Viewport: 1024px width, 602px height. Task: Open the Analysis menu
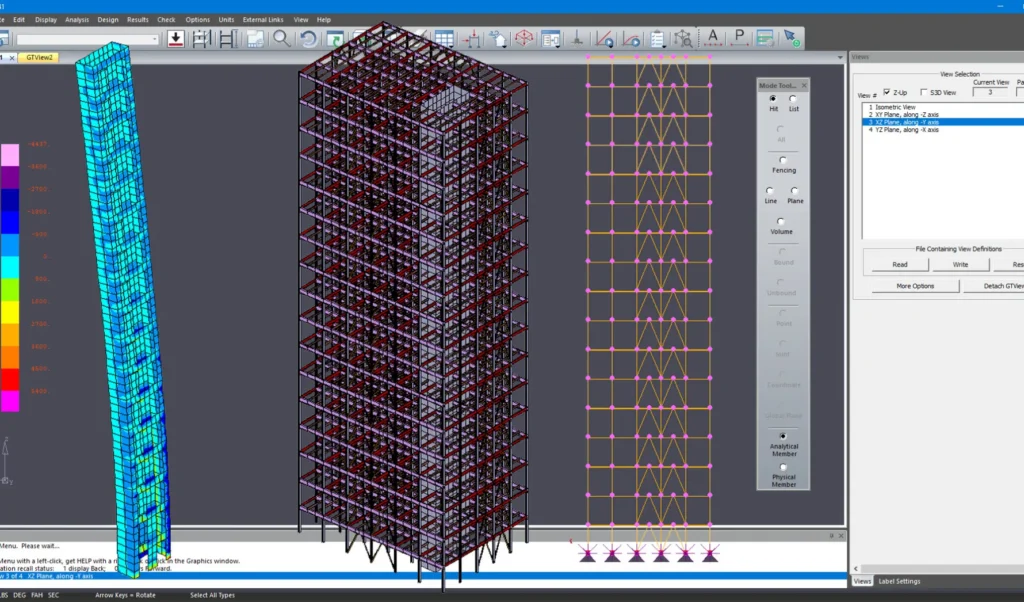(x=76, y=19)
